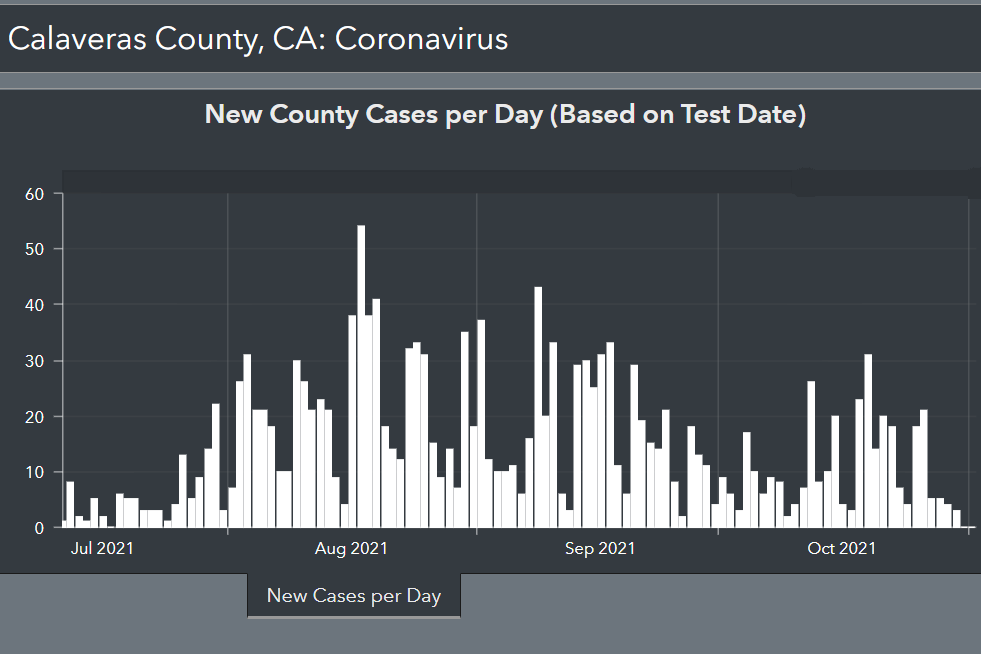This screenshot has height=654, width=981.
Task: Select the tallest October bar reaching 31
Action: tap(868, 440)
